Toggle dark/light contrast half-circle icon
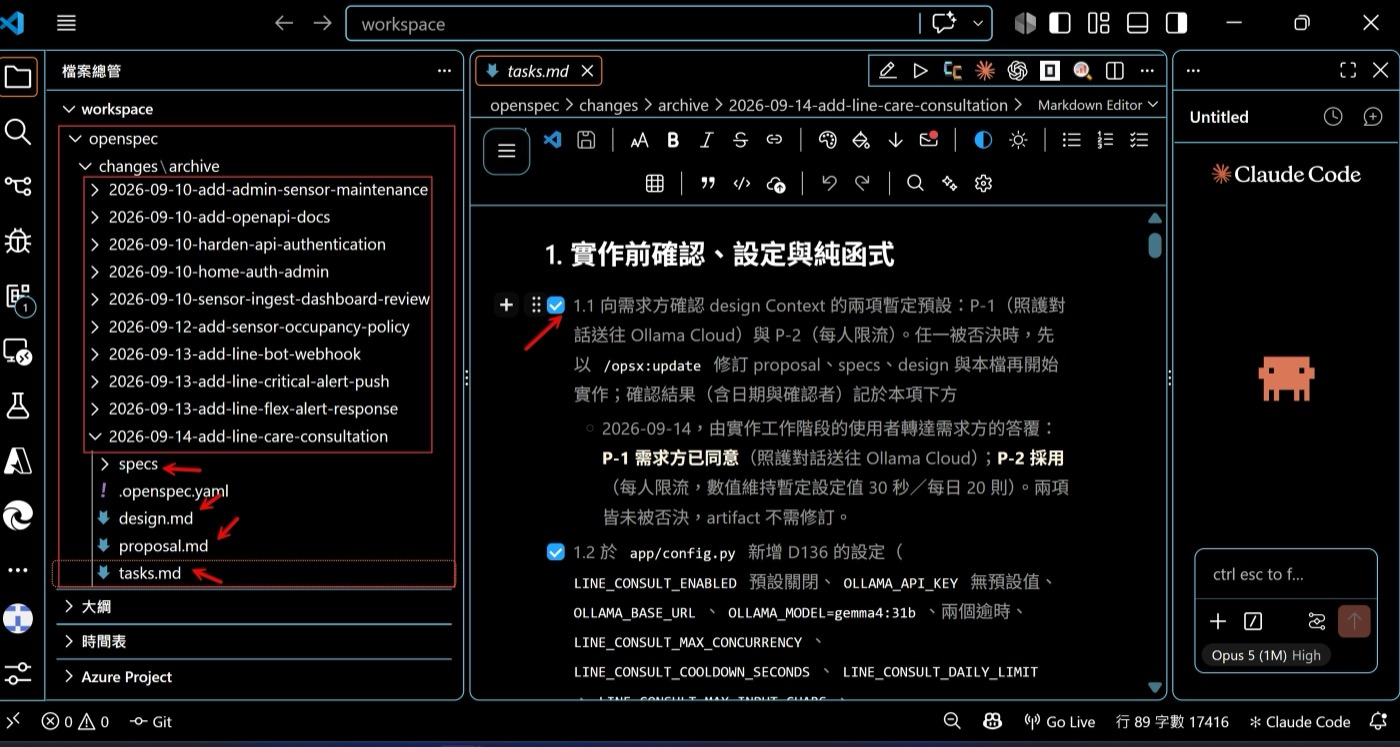Image resolution: width=1400 pixels, height=747 pixels. (x=983, y=140)
